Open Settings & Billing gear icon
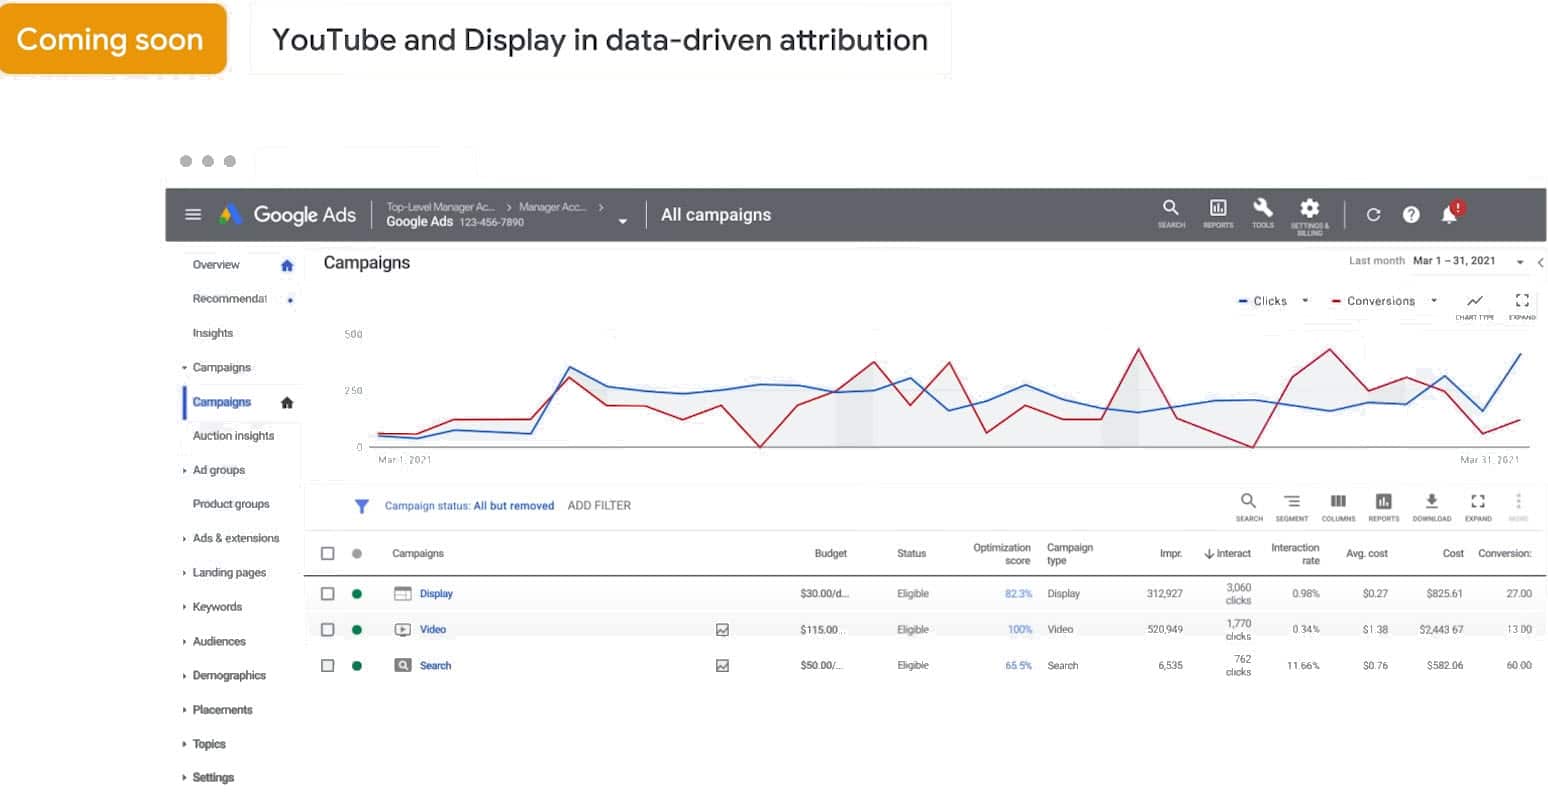This screenshot has height=807, width=1548. pos(1309,215)
